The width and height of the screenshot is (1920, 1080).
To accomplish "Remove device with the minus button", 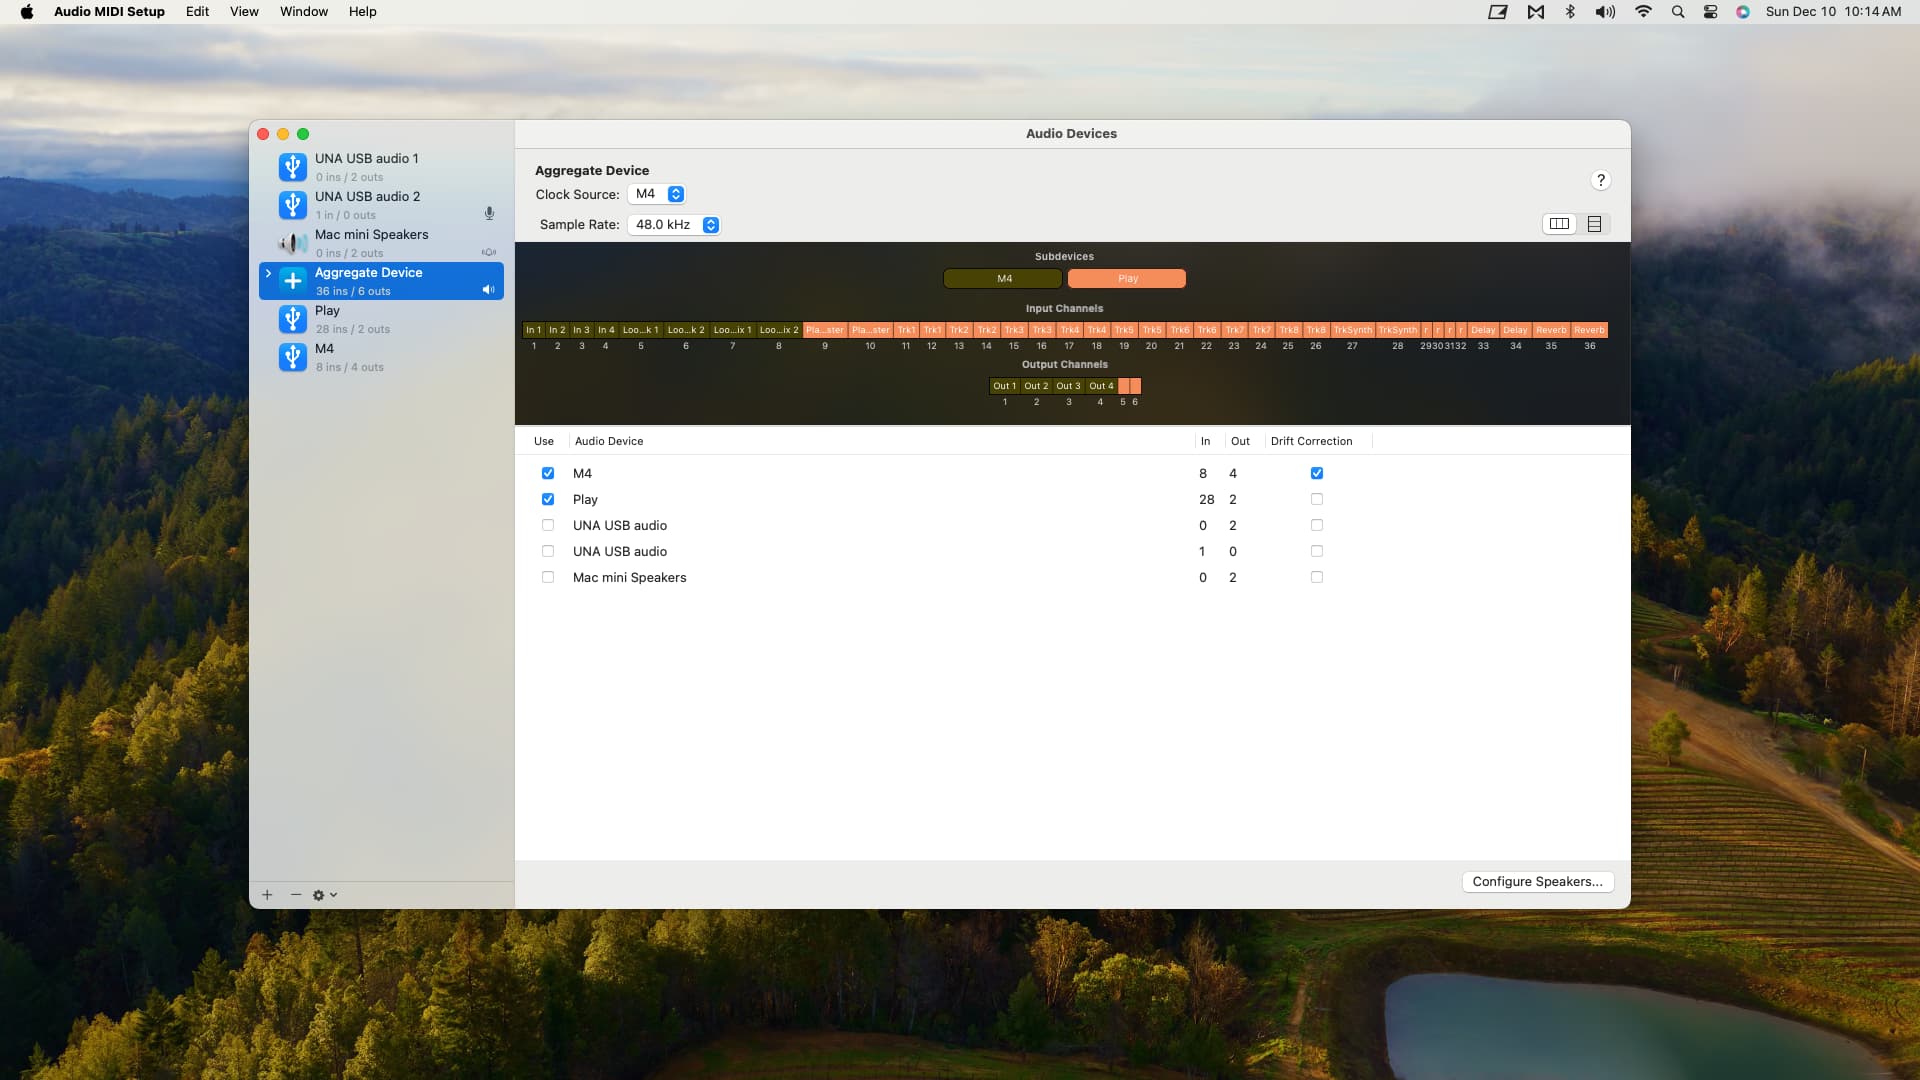I will pyautogui.click(x=296, y=895).
